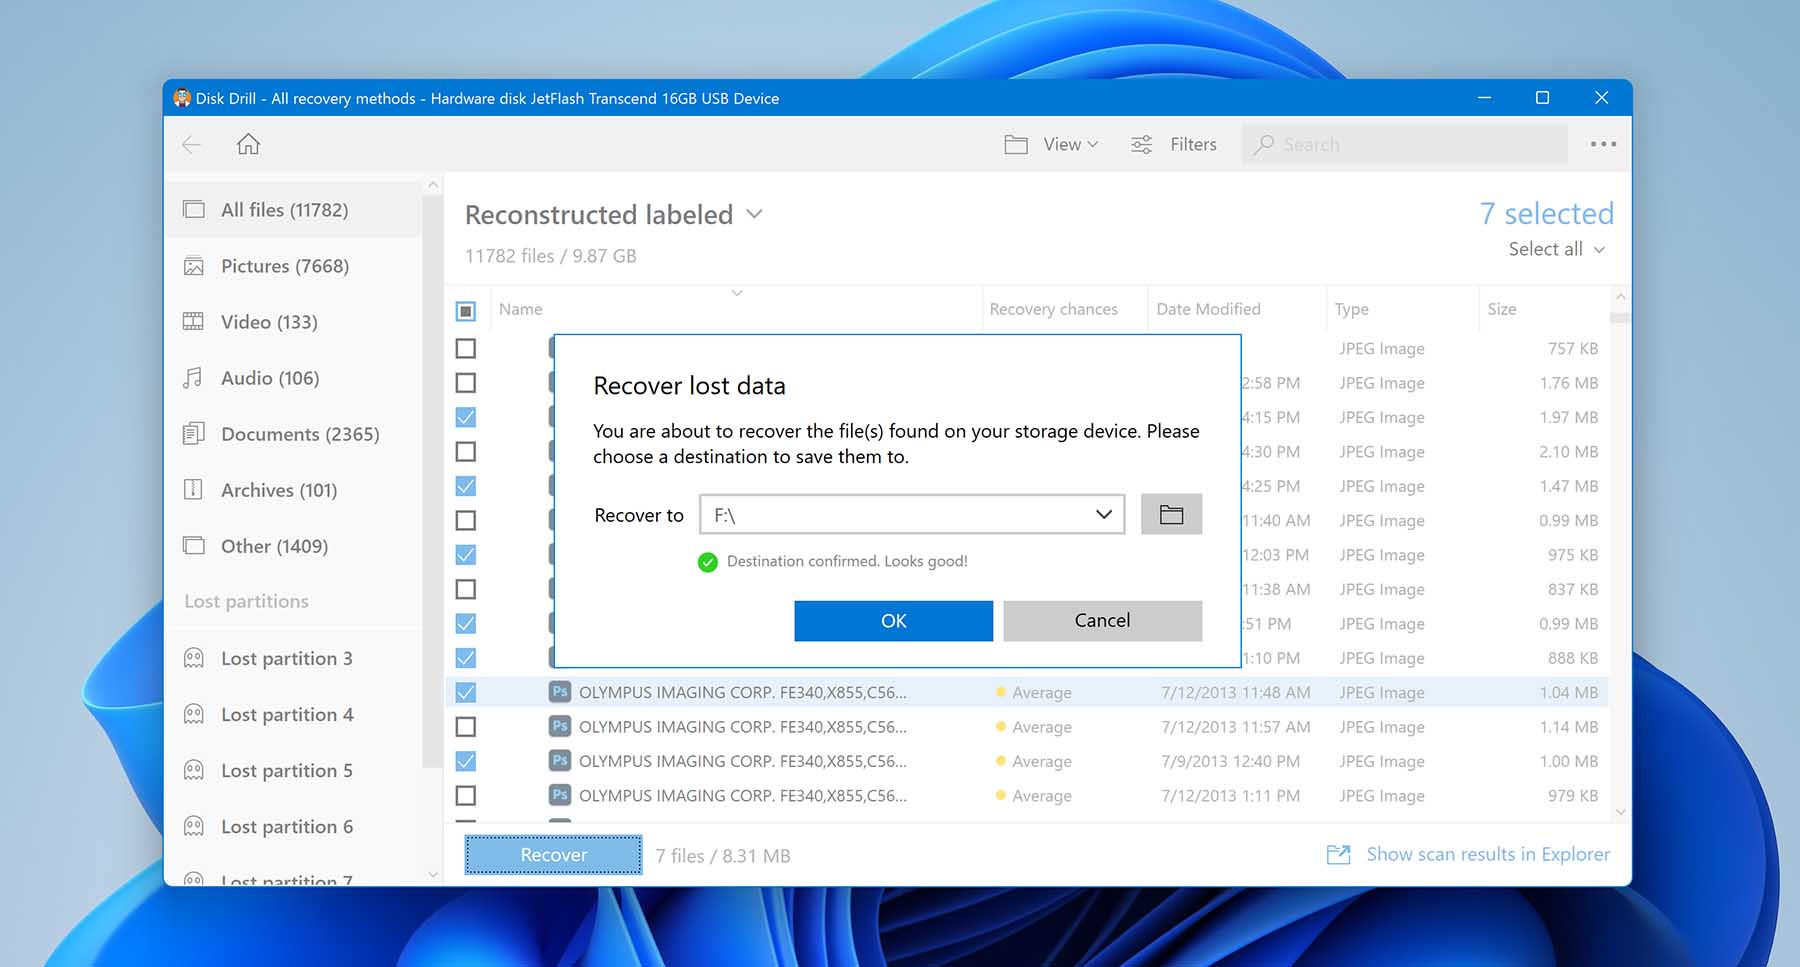This screenshot has height=967, width=1800.
Task: Expand the Reconstructed labeled dropdown chevron
Action: coord(755,214)
